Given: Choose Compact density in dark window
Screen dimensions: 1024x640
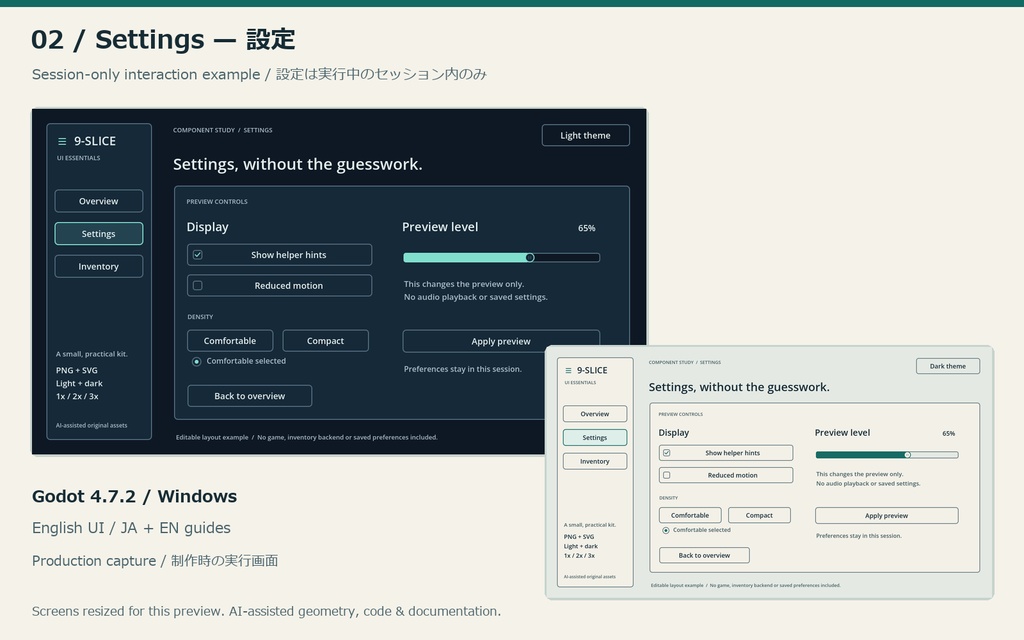Looking at the screenshot, I should [x=325, y=341].
